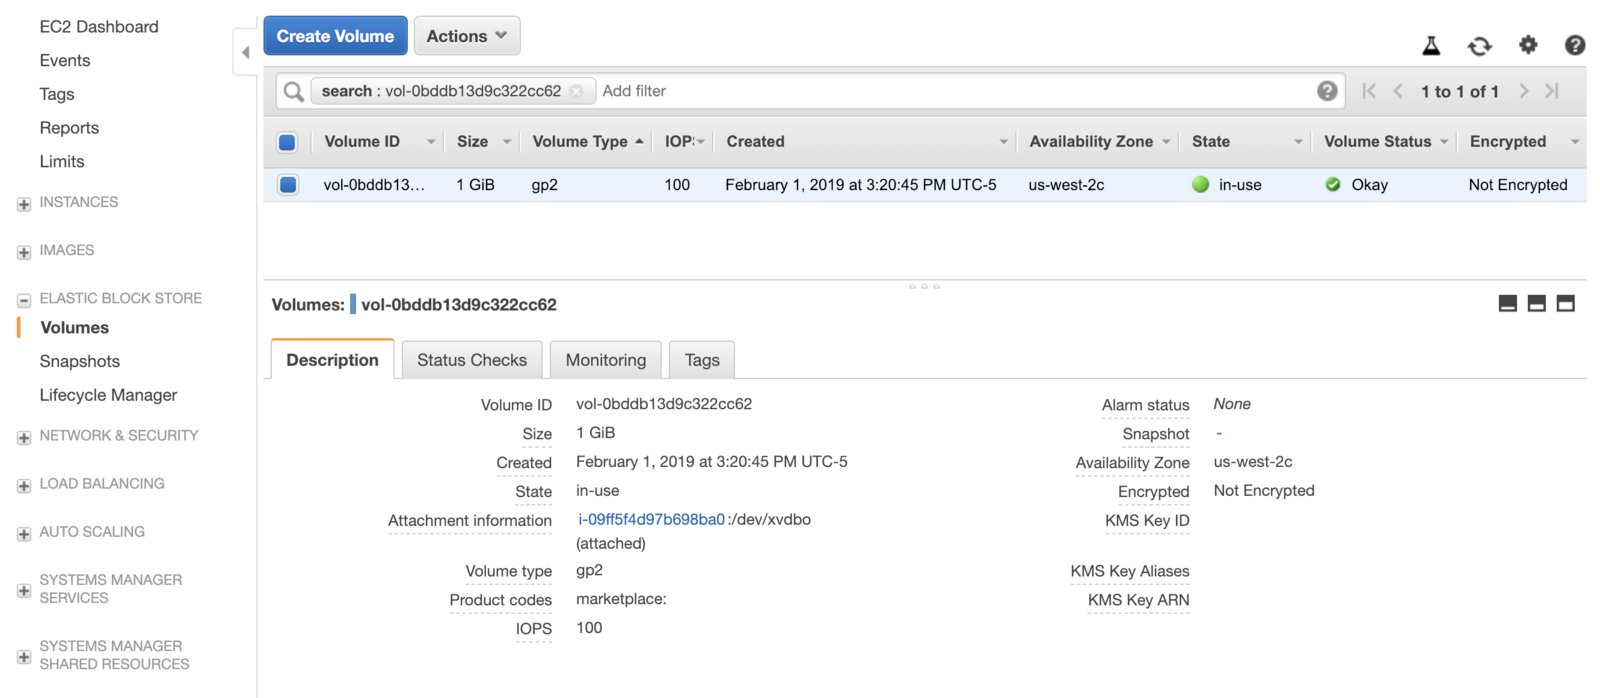Viewport: 1600px width, 698px height.
Task: Refresh the volumes list
Action: pyautogui.click(x=1480, y=45)
